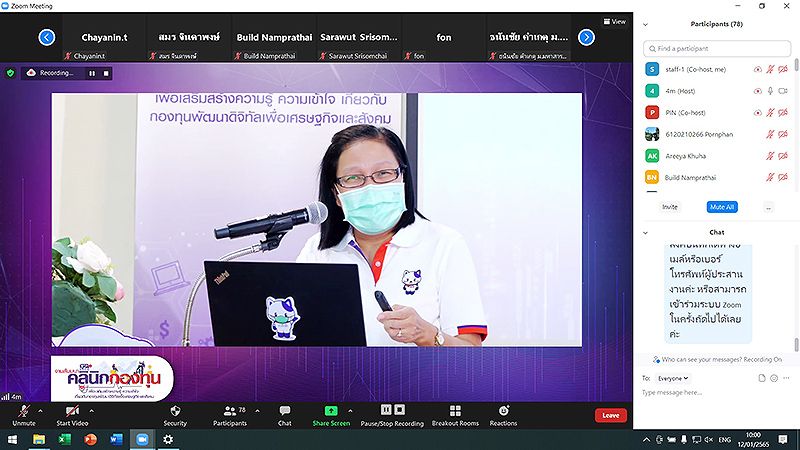Click the Type message here field
Screen dimensions: 800x450
716,392
